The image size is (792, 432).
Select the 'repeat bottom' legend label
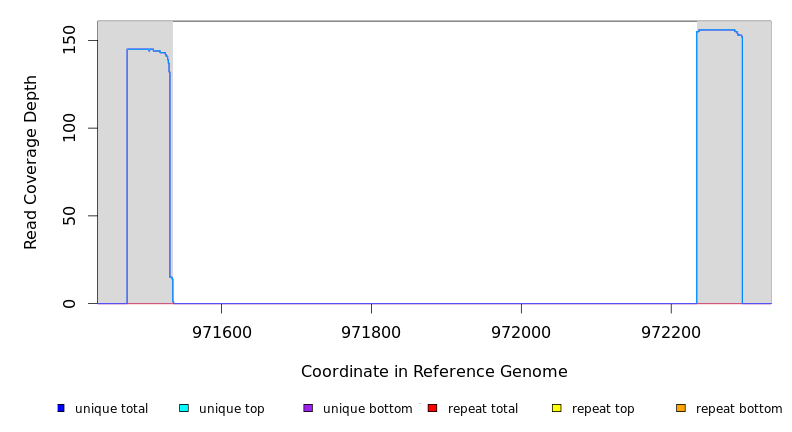tap(739, 409)
